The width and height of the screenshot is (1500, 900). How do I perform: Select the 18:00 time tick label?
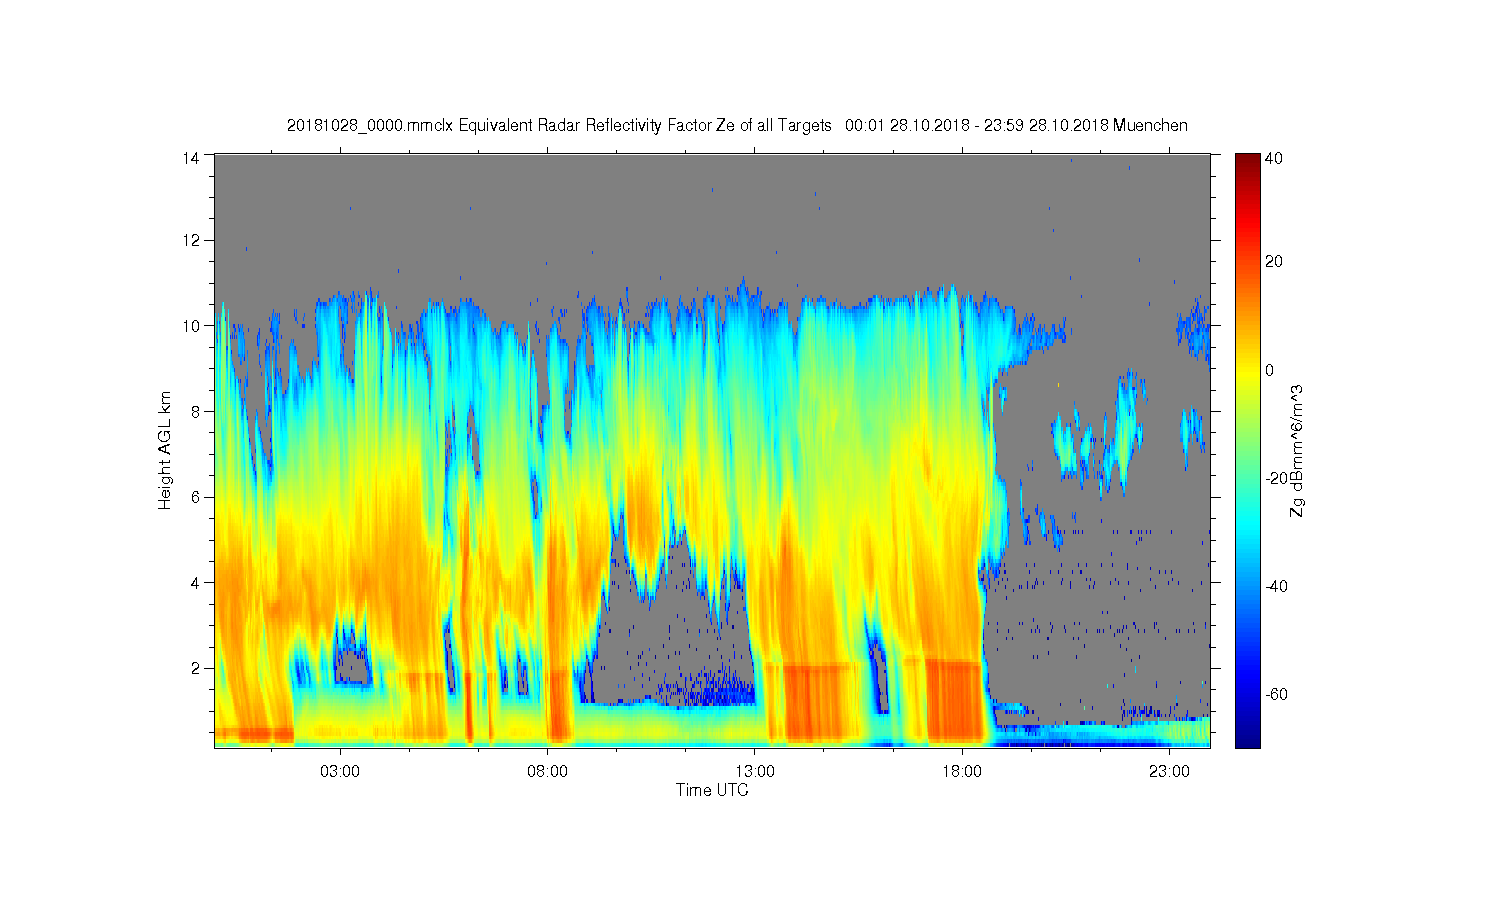pos(962,772)
